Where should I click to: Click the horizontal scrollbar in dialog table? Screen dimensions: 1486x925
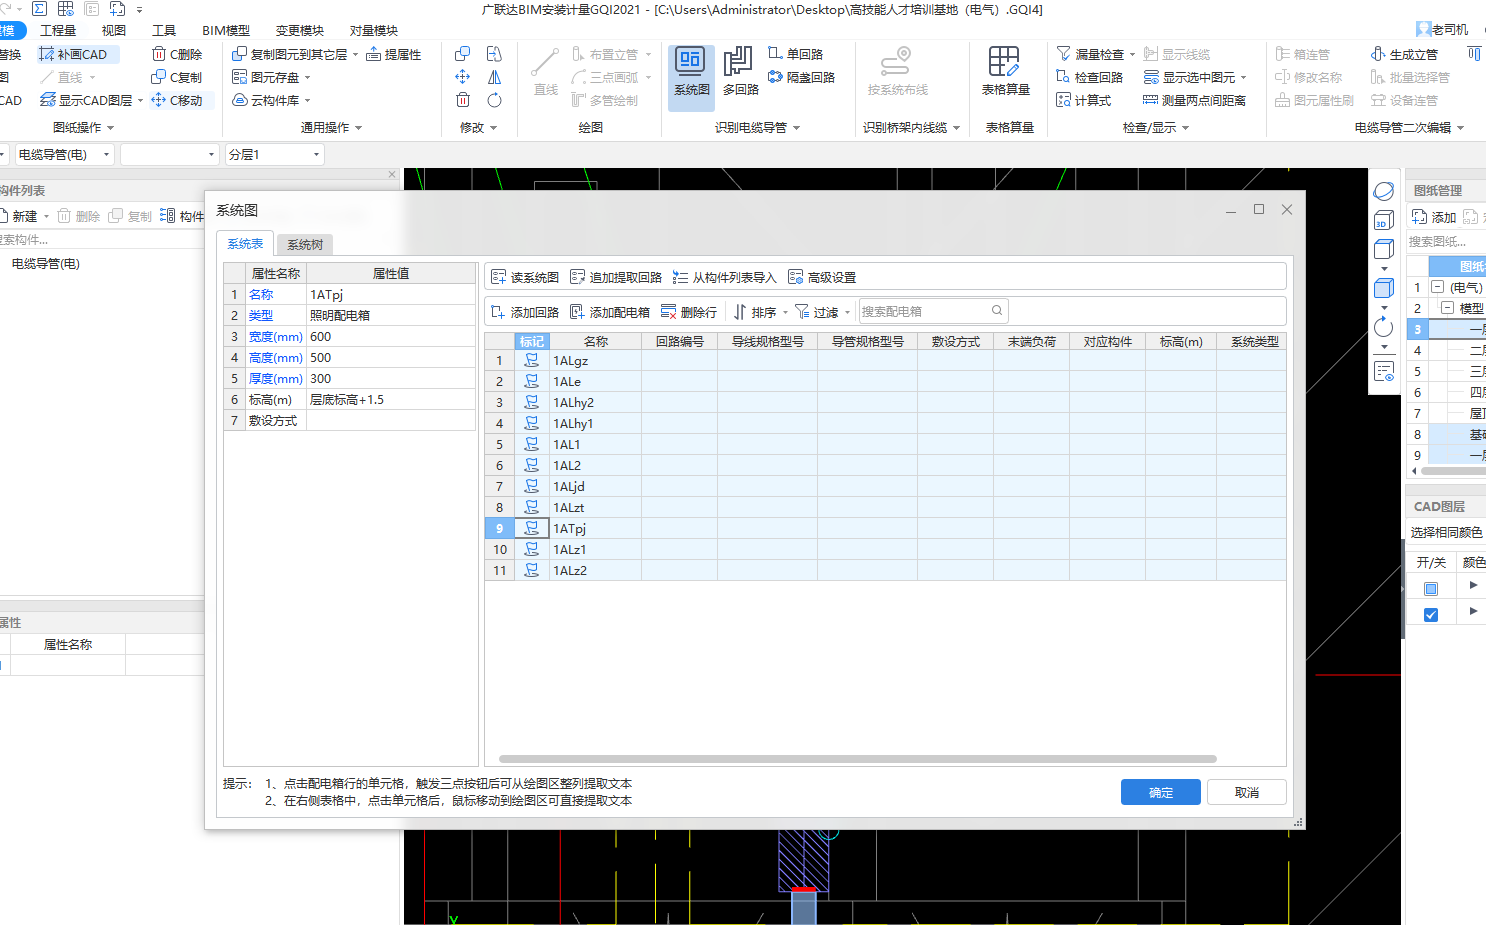(857, 759)
